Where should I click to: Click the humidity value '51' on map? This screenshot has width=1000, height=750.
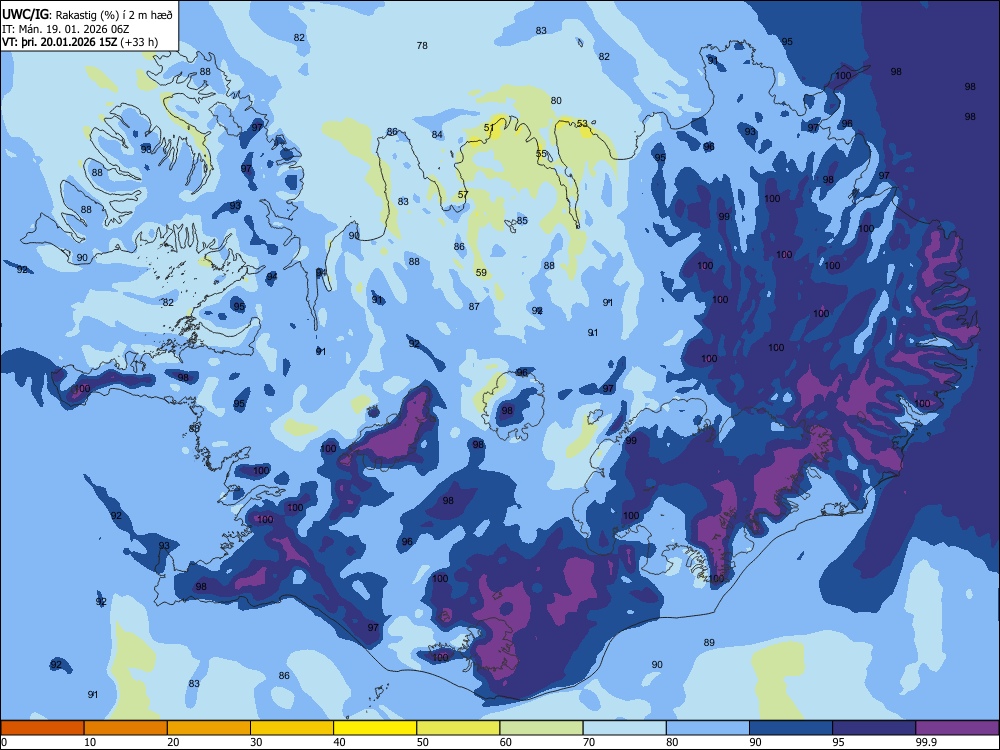coord(489,128)
